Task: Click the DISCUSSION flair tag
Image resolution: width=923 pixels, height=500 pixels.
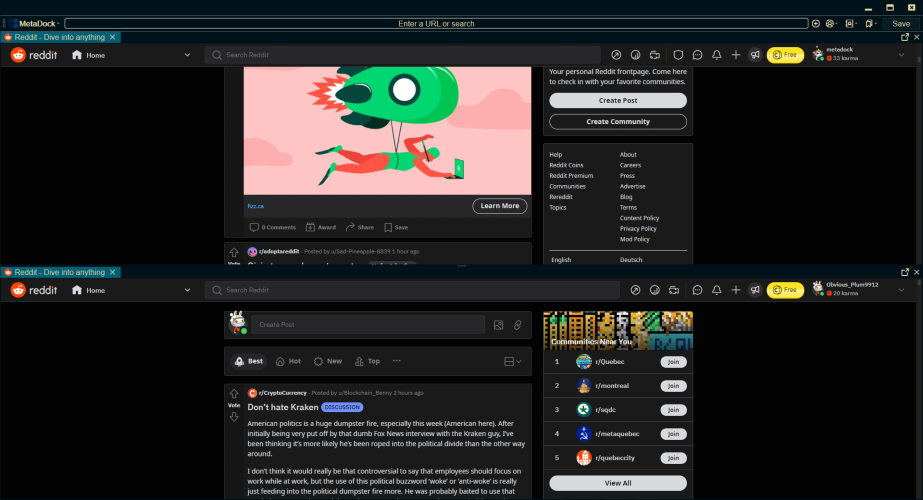Action: (342, 408)
